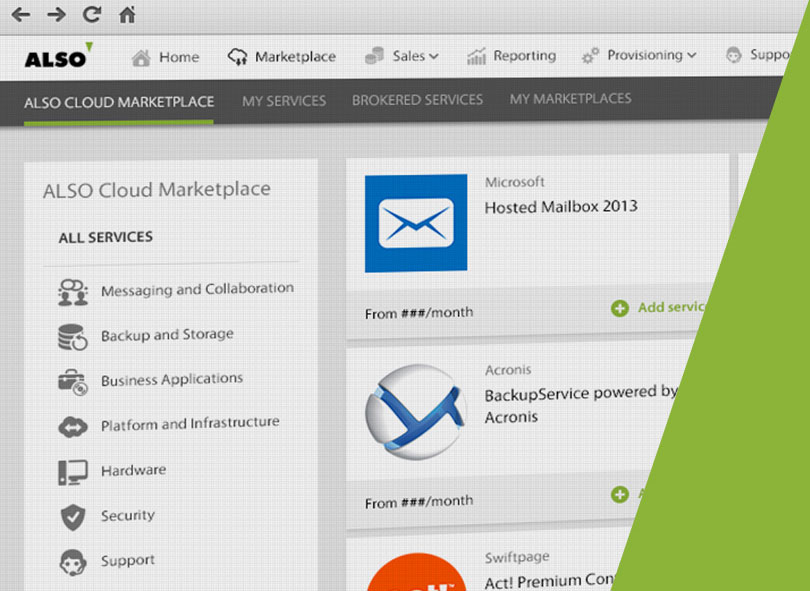Open the Marketplace menu item
Screen dimensions: 810x591
[x=295, y=56]
